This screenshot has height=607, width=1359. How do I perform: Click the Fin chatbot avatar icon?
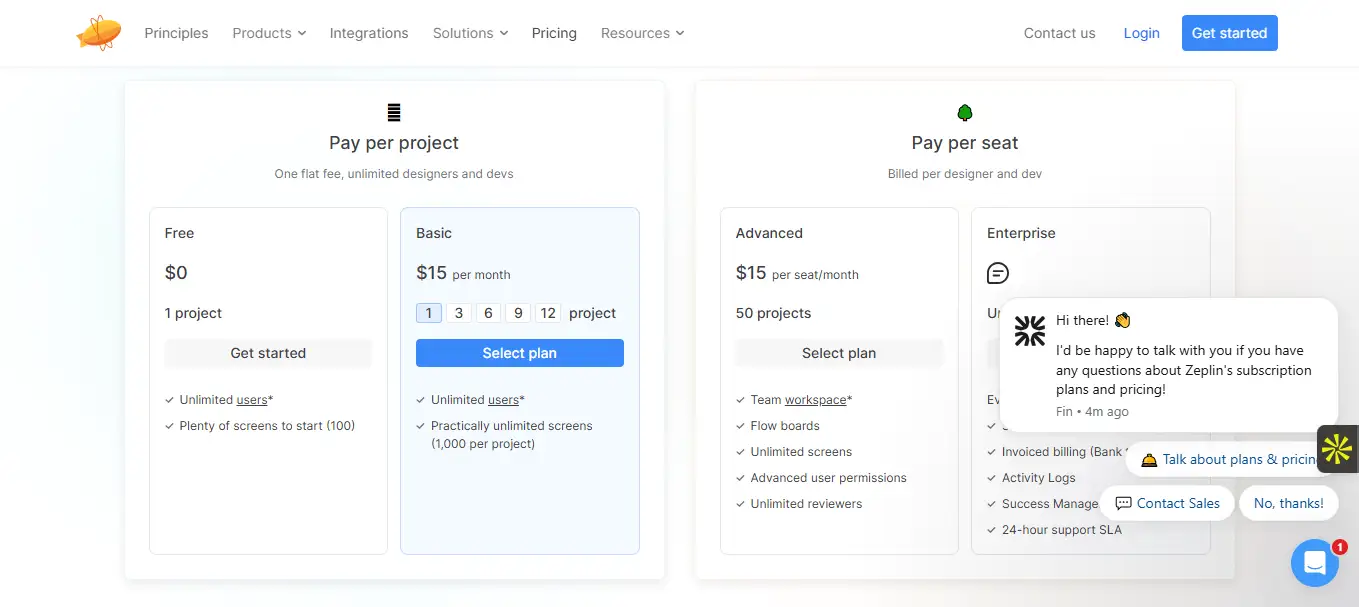pos(1029,331)
